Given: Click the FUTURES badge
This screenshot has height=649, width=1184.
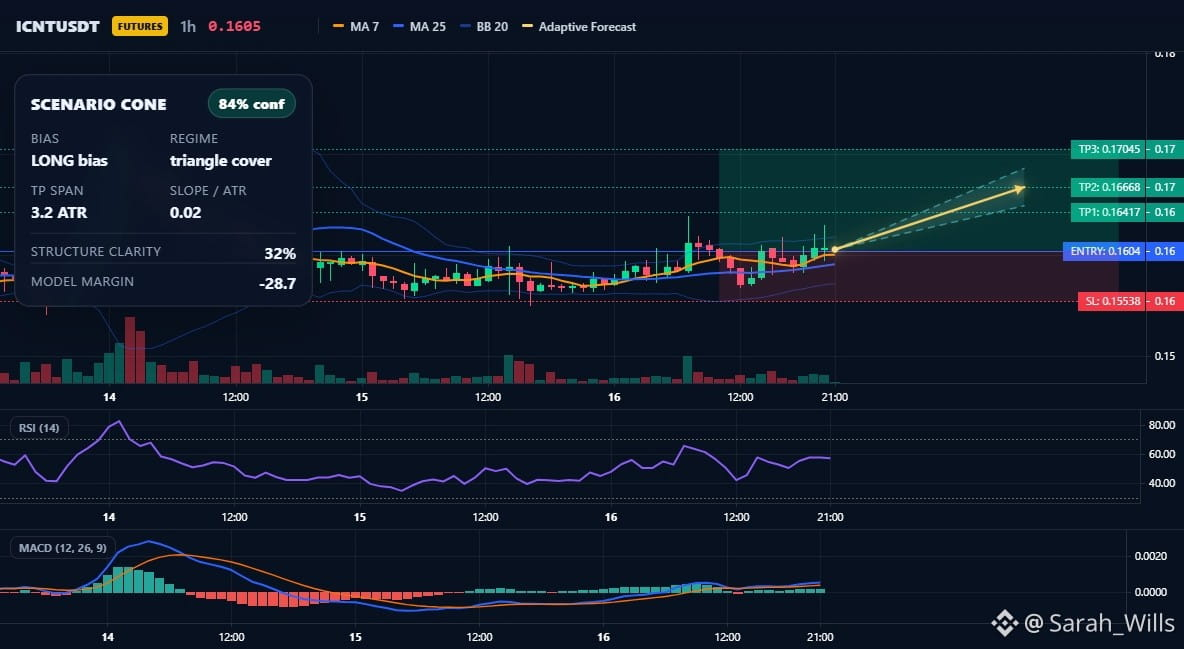Looking at the screenshot, I should point(140,26).
